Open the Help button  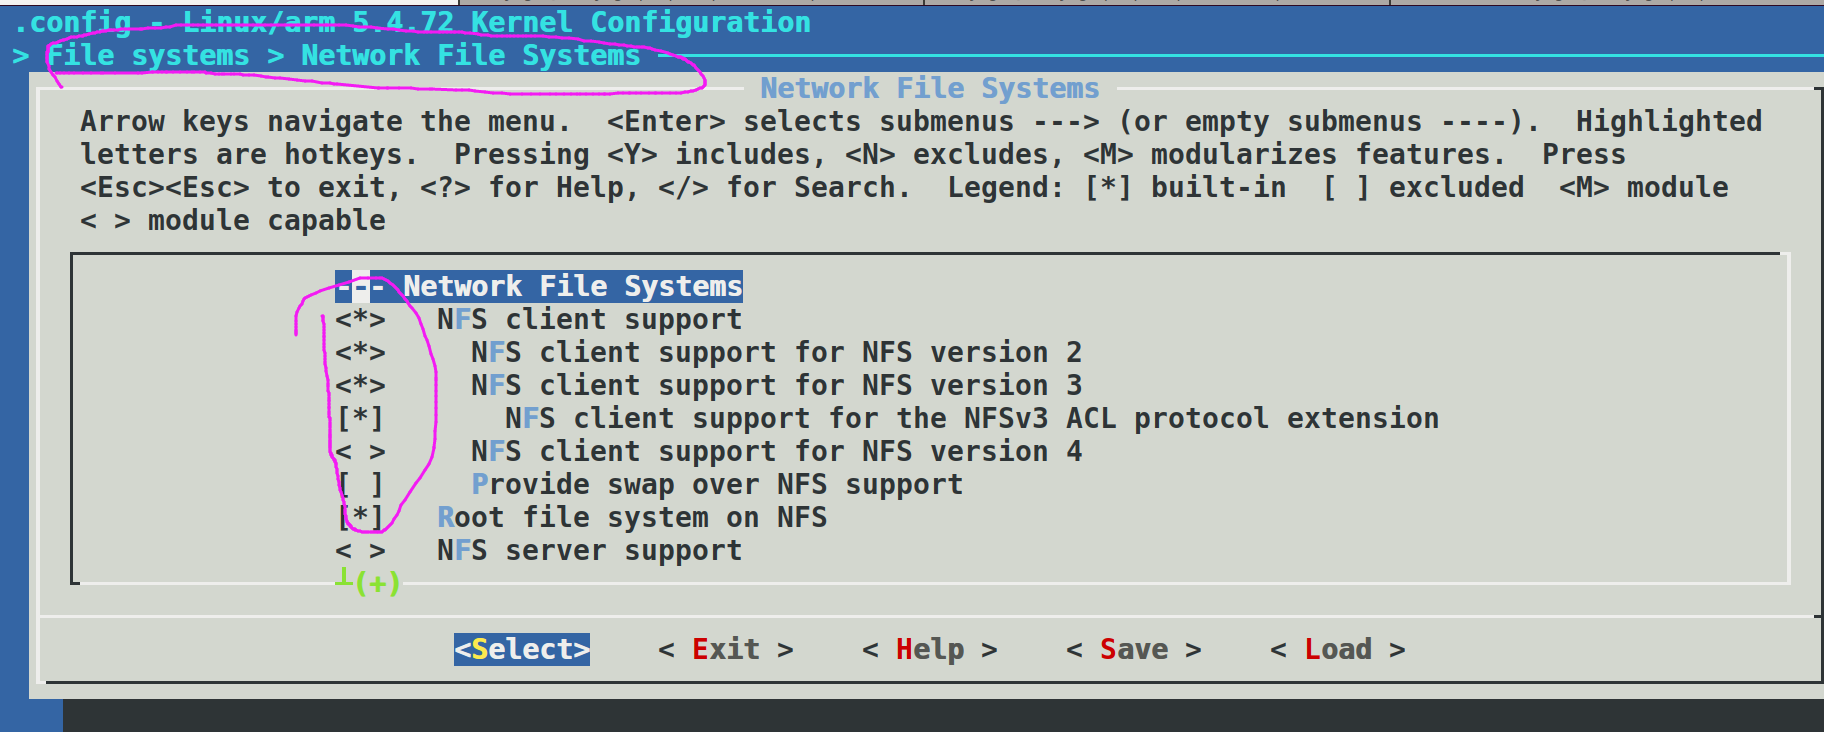click(930, 649)
